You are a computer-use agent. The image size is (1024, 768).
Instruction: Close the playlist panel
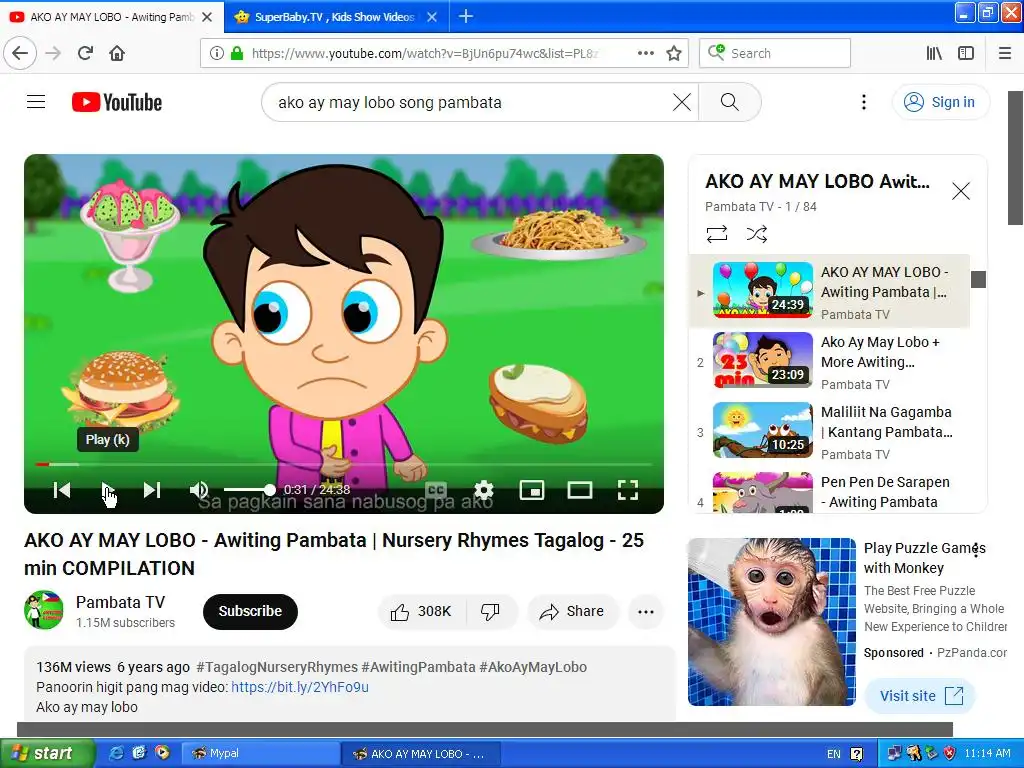tap(961, 191)
